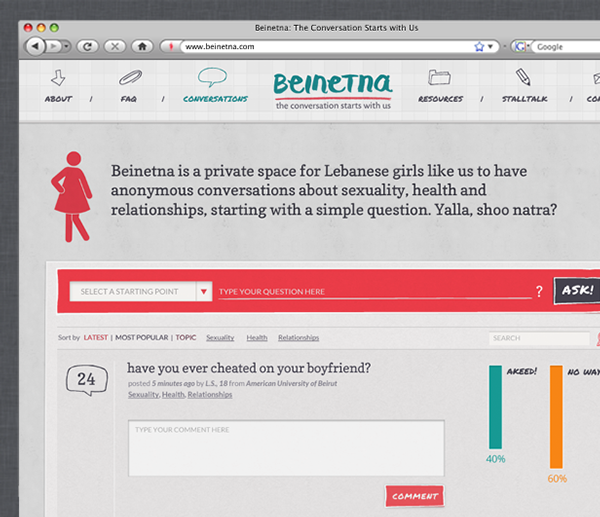Click the Health tag under the question
The height and width of the screenshot is (517, 600).
[x=173, y=395]
